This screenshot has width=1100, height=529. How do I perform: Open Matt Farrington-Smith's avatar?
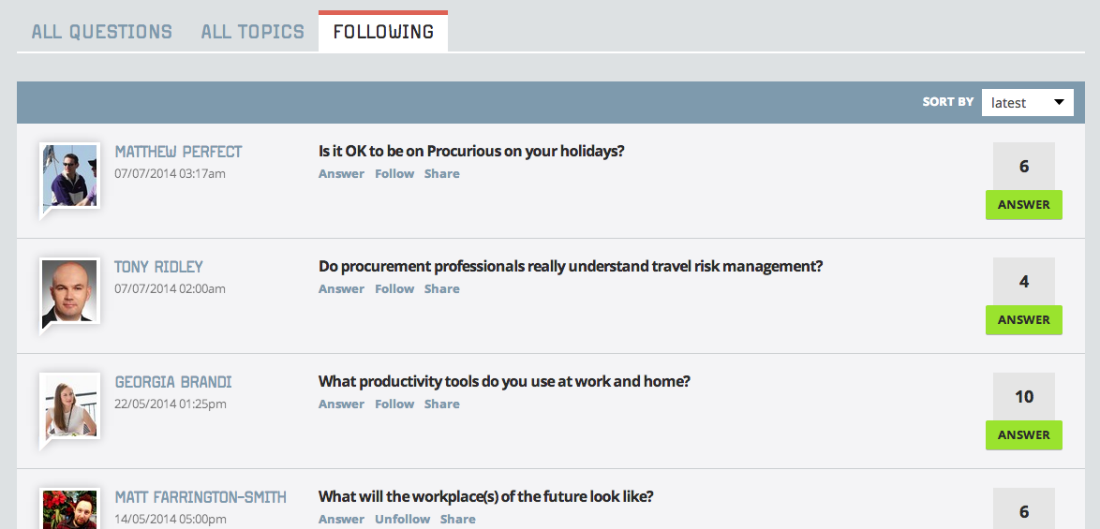(x=69, y=509)
